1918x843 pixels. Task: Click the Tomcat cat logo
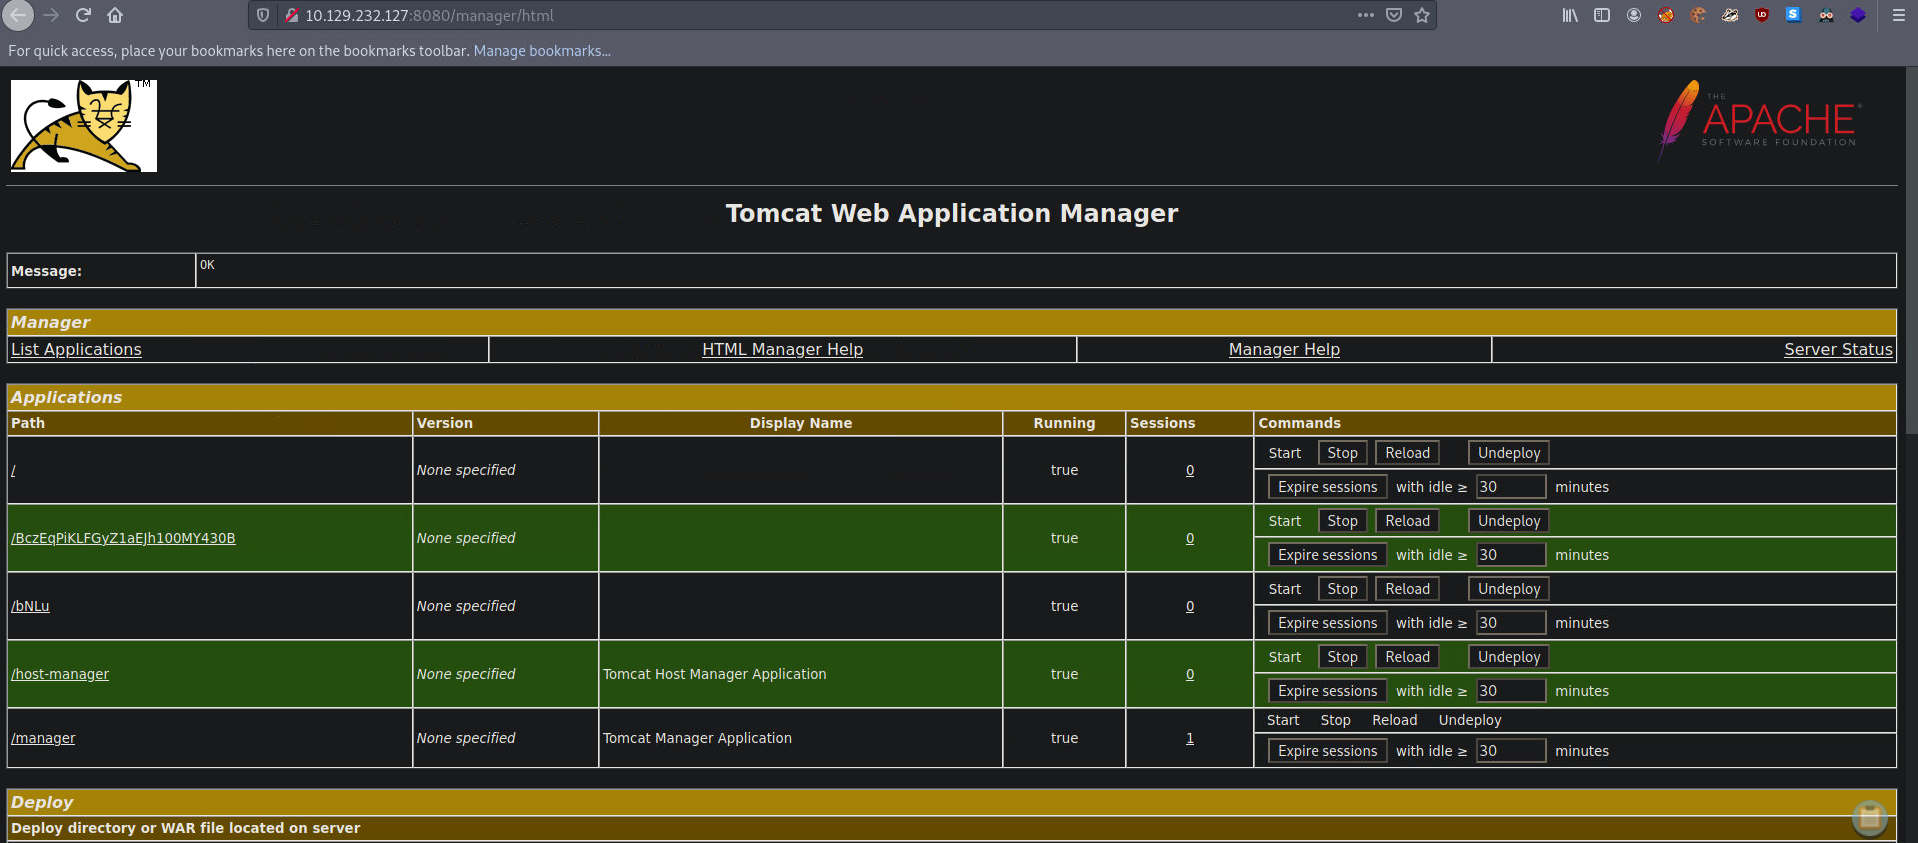tap(84, 126)
